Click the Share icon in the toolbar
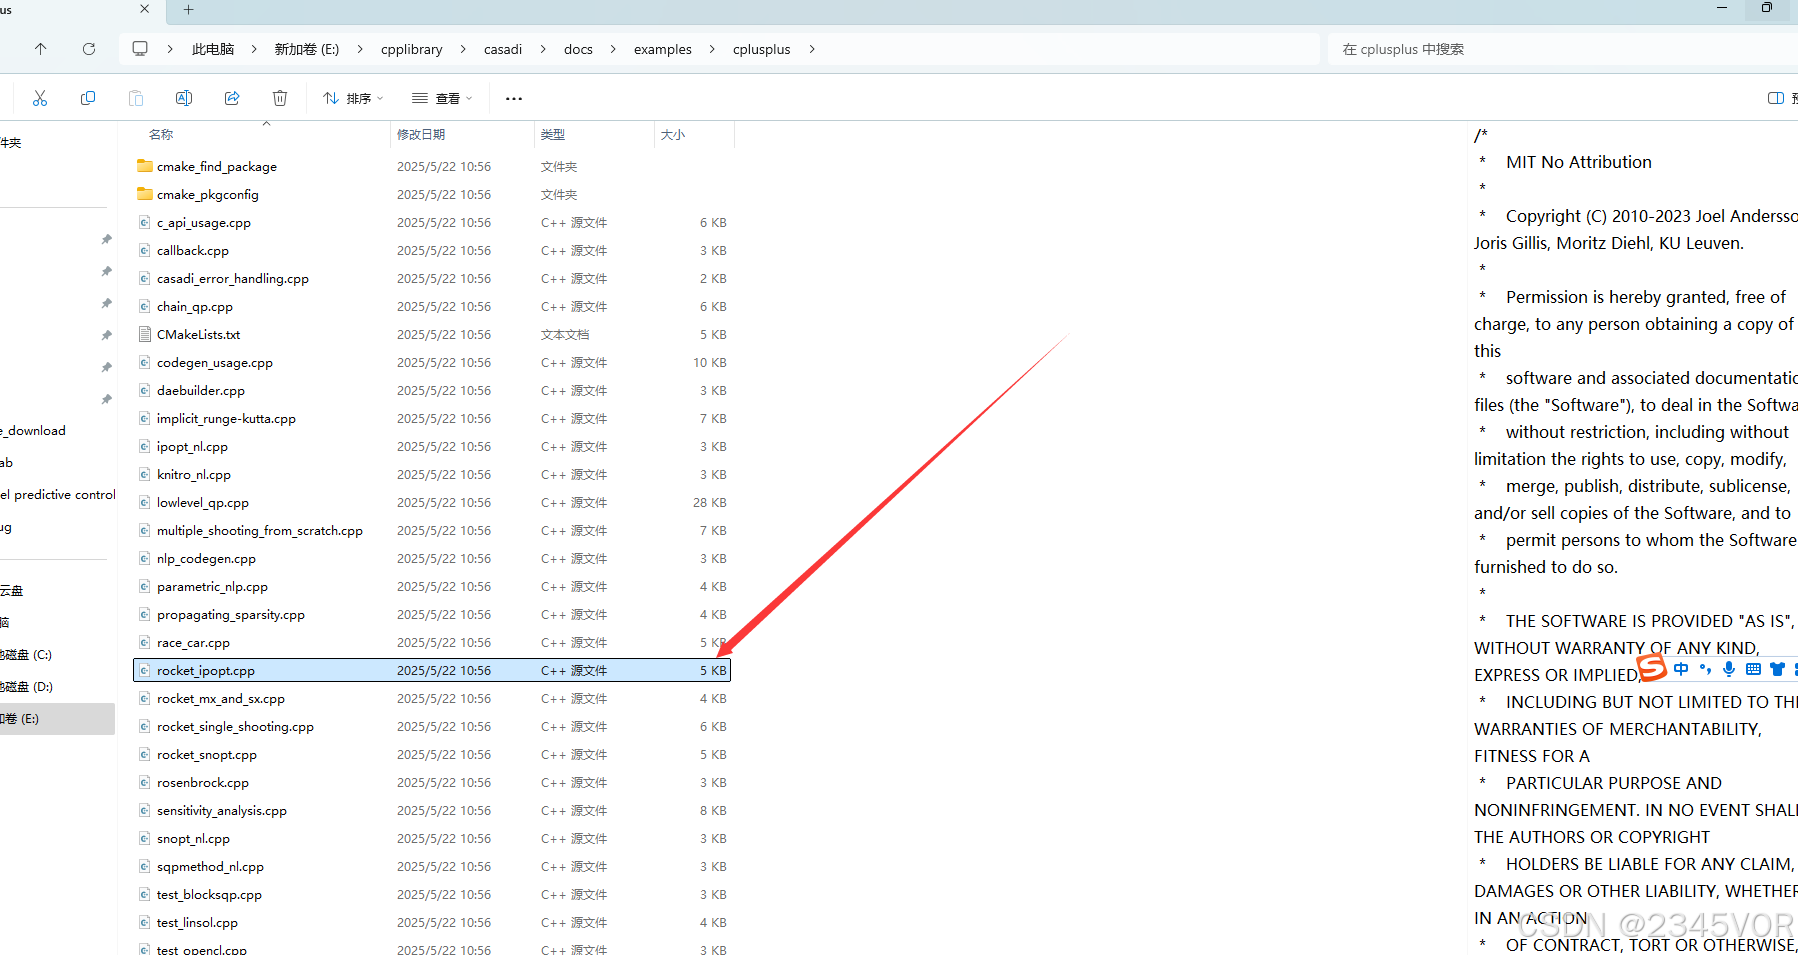This screenshot has height=955, width=1798. point(232,97)
